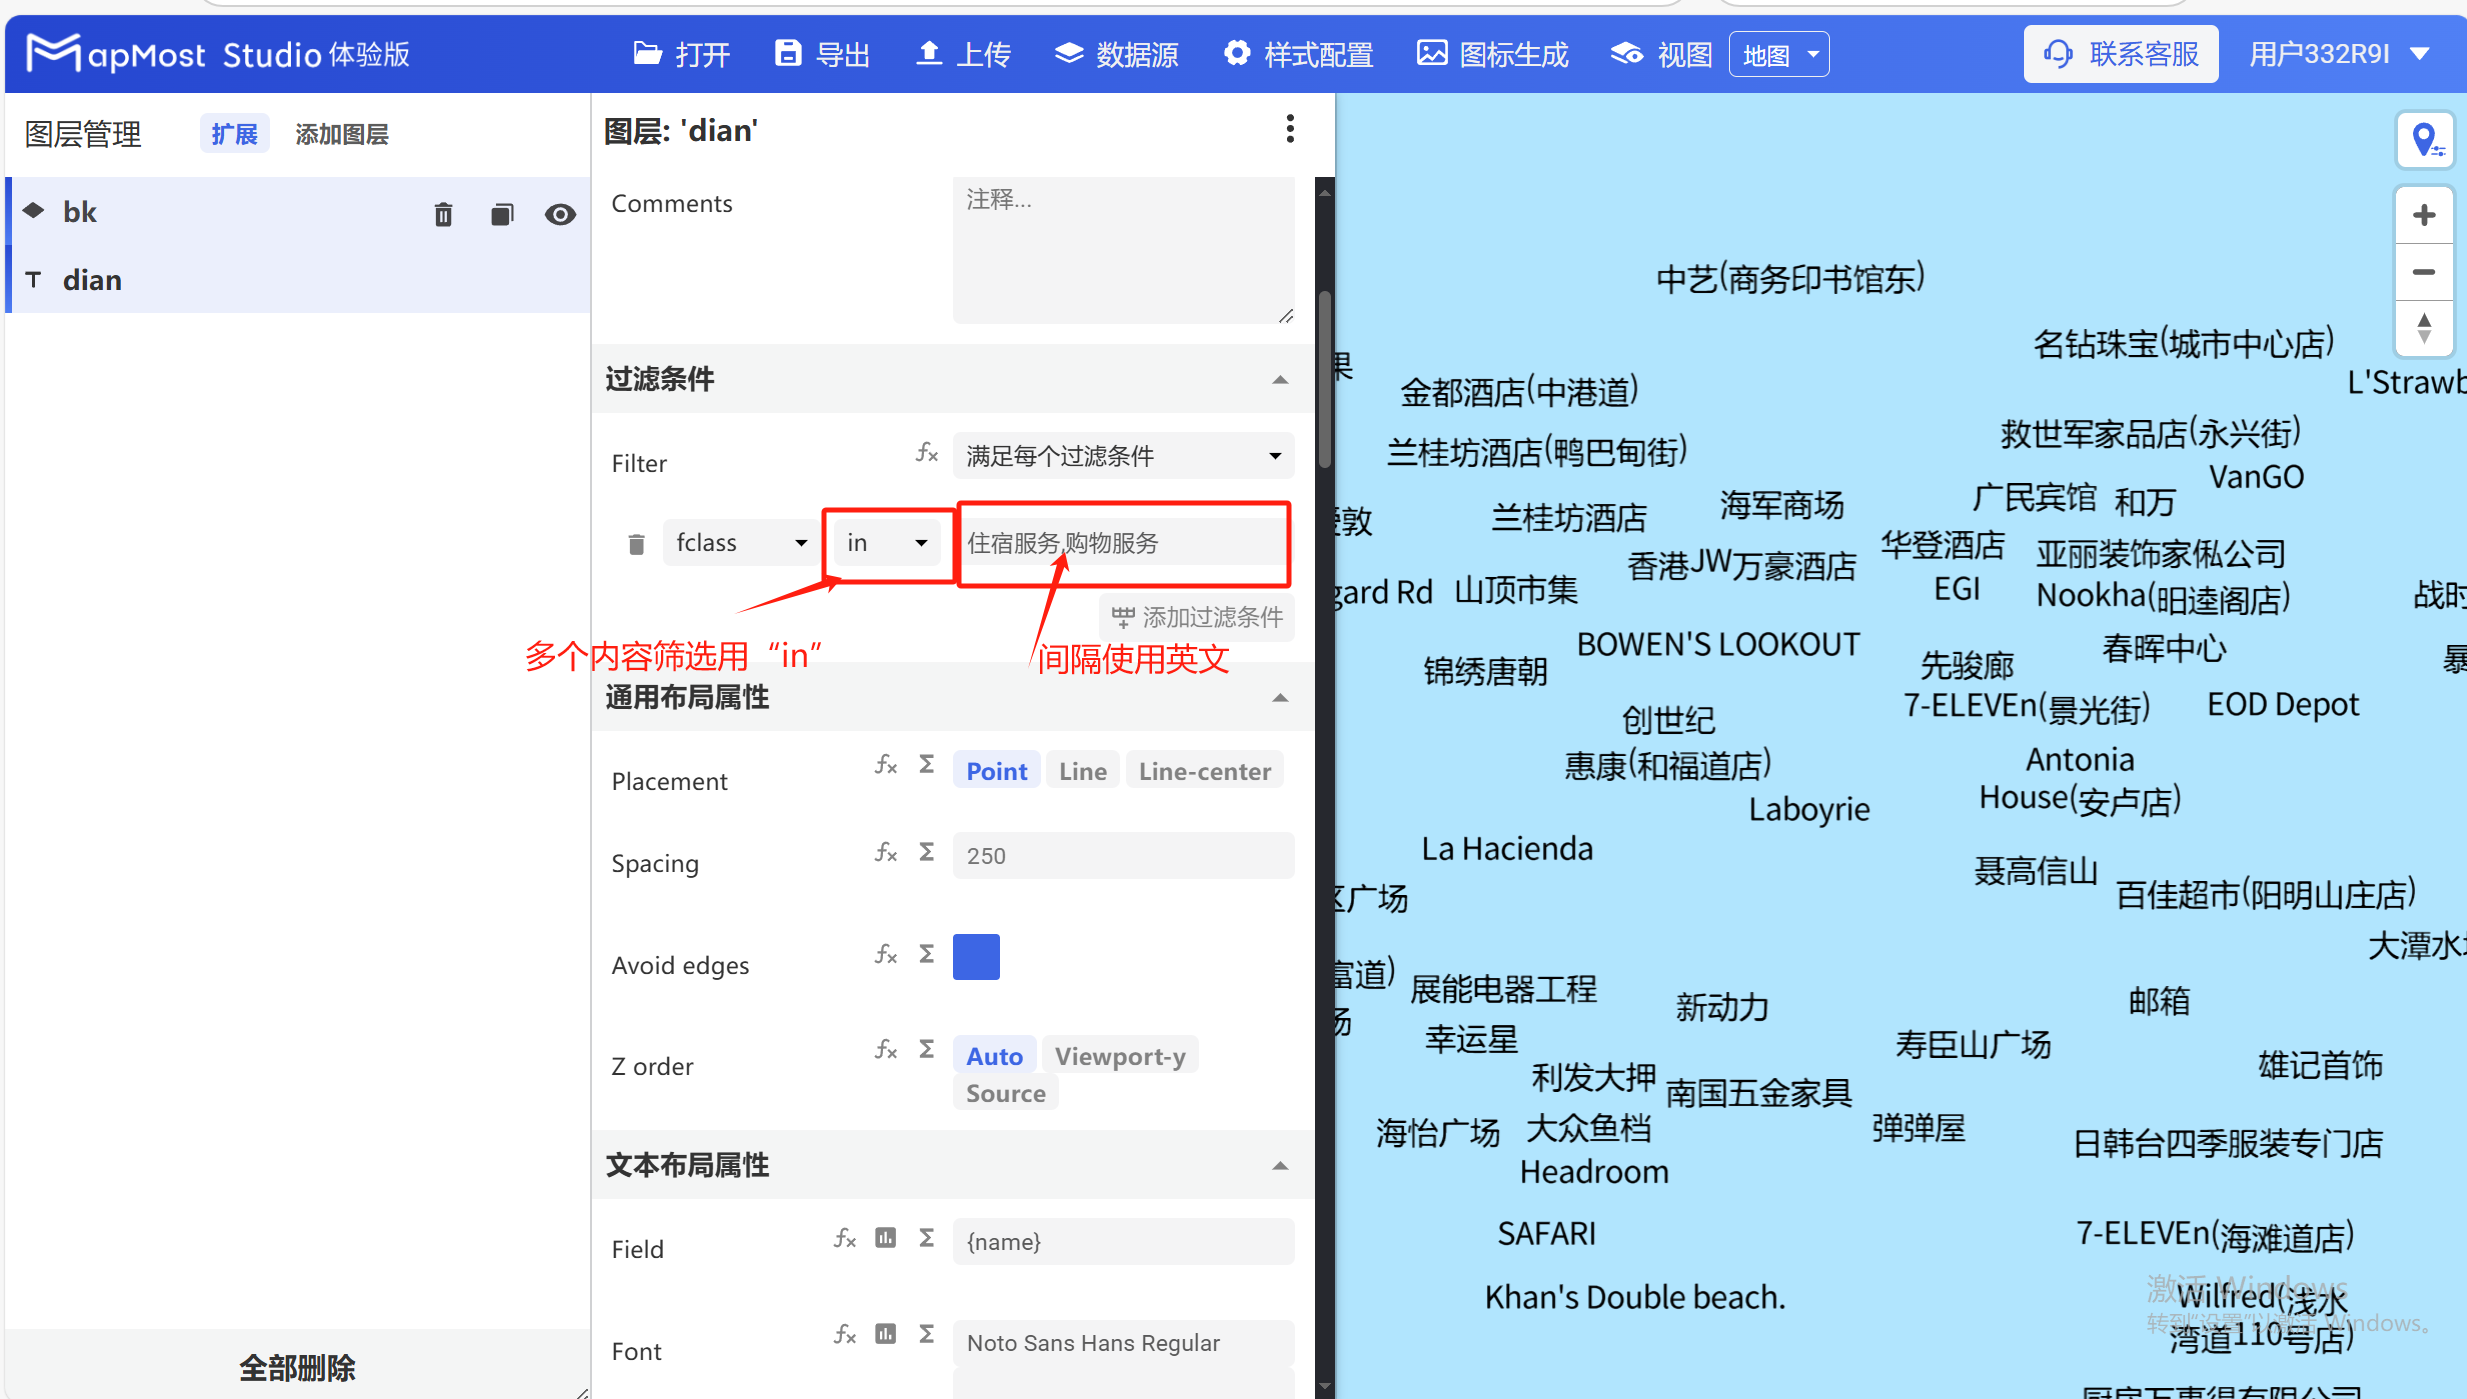Click the compass reset icon on the map

pos(2426,328)
